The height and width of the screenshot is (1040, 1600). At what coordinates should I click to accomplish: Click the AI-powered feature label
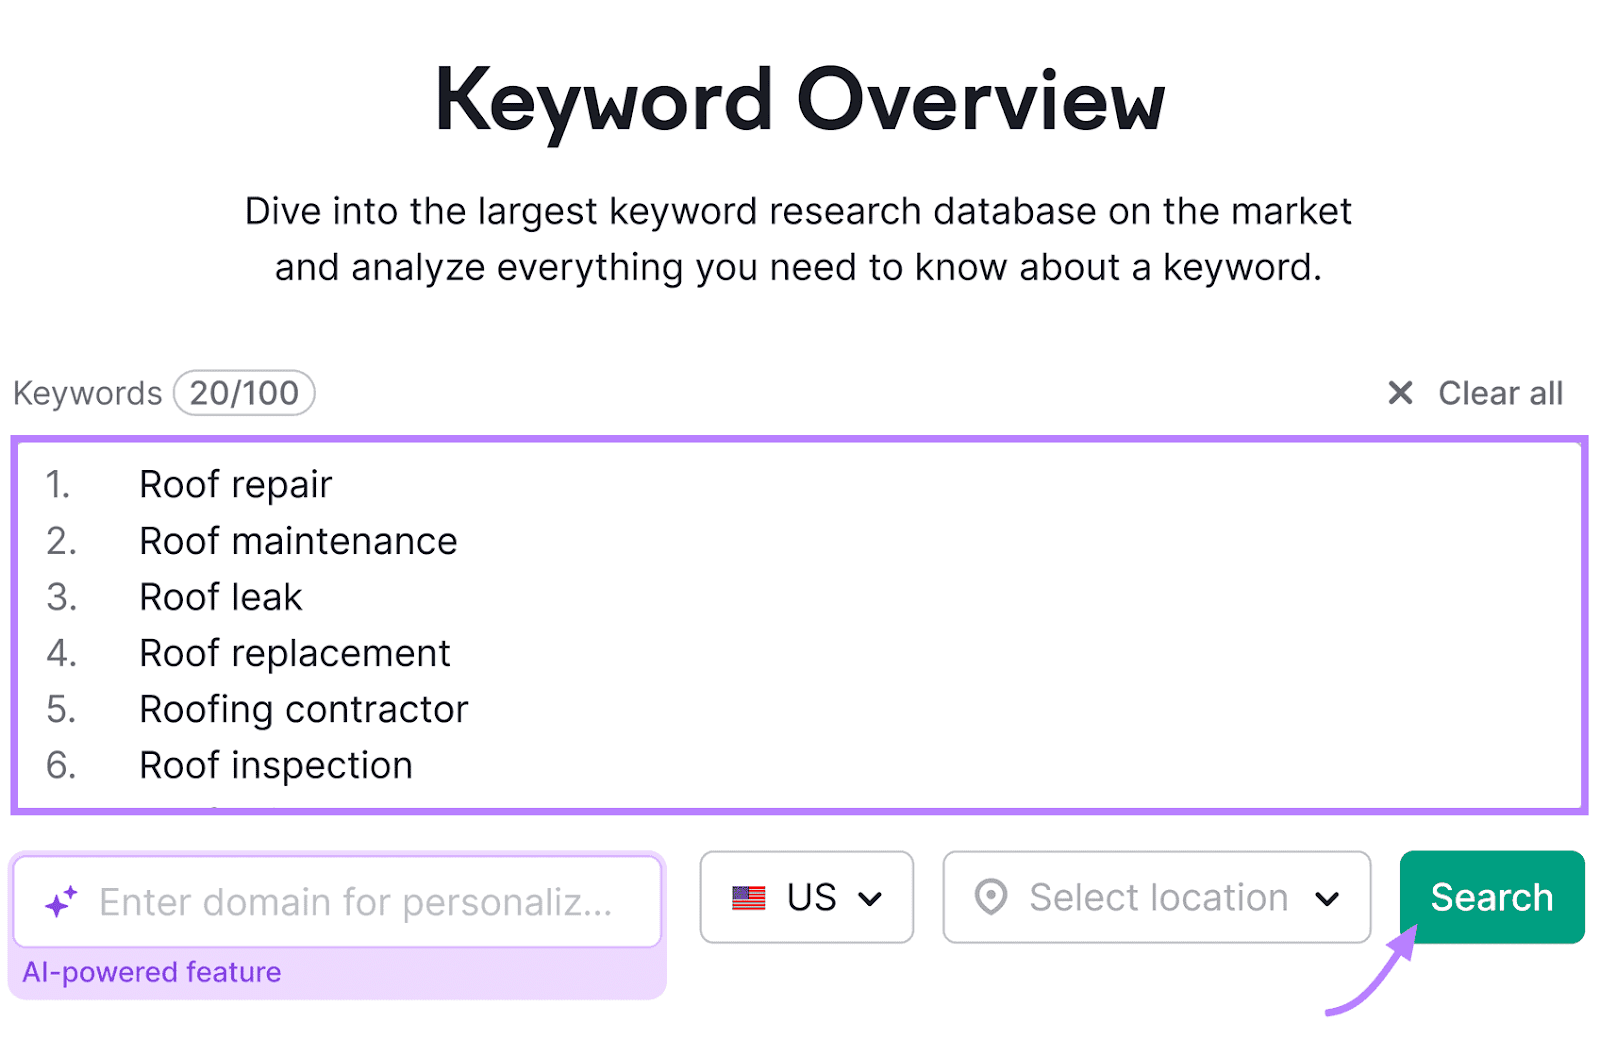coord(152,971)
